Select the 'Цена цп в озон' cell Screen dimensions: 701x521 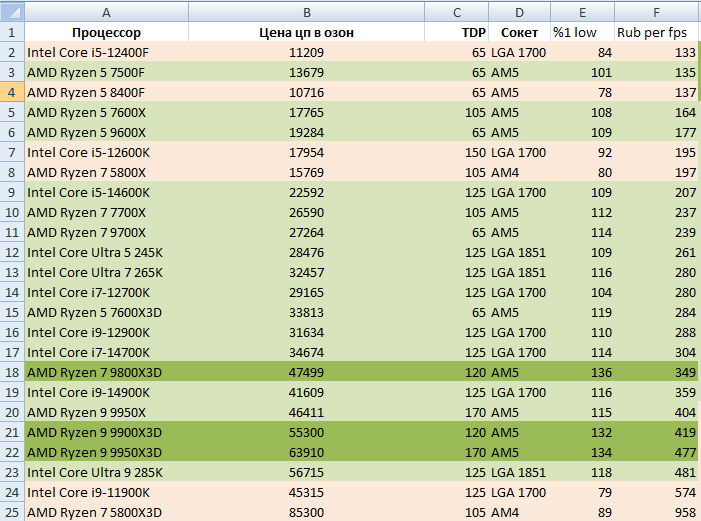coord(306,32)
